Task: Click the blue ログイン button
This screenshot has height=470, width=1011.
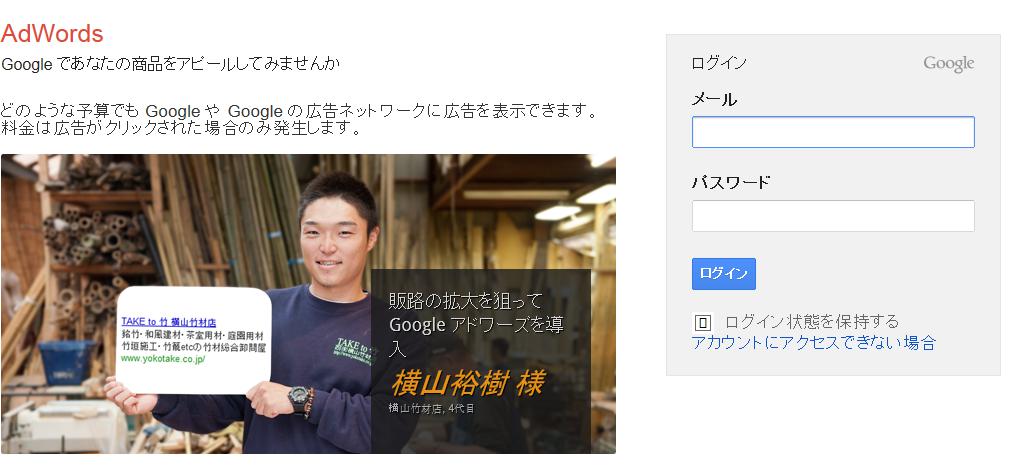Action: tap(723, 274)
